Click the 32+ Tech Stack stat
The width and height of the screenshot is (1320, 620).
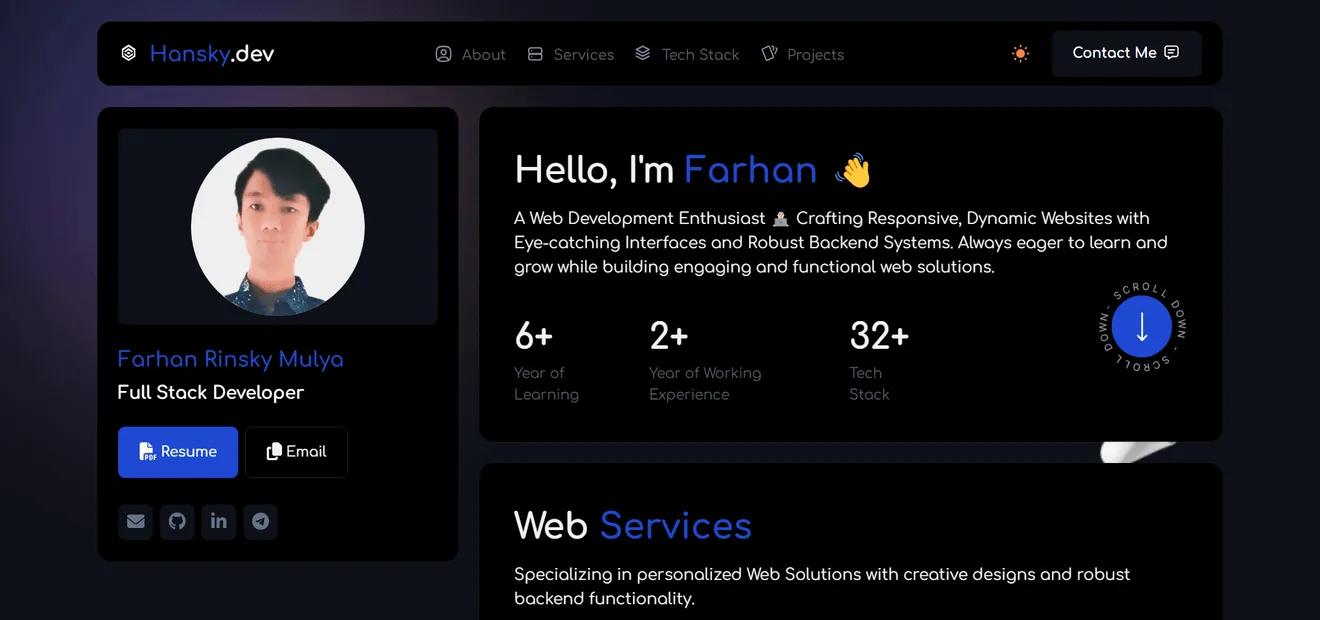879,360
